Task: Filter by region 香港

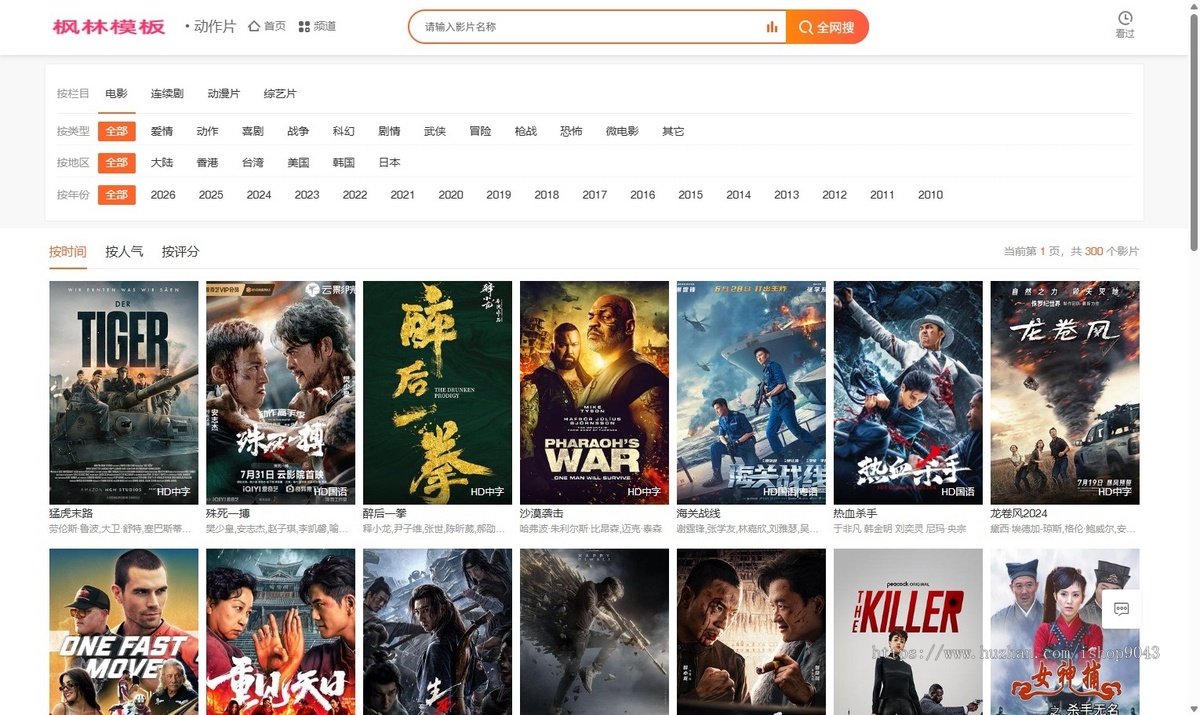Action: tap(207, 162)
